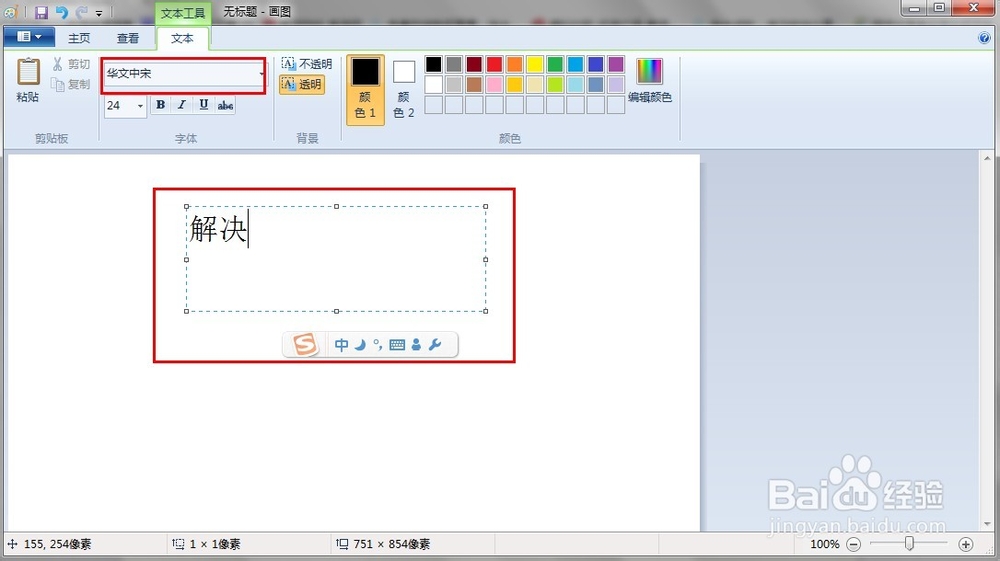This screenshot has width=1000, height=561.
Task: Toggle bold formatting
Action: pos(161,105)
